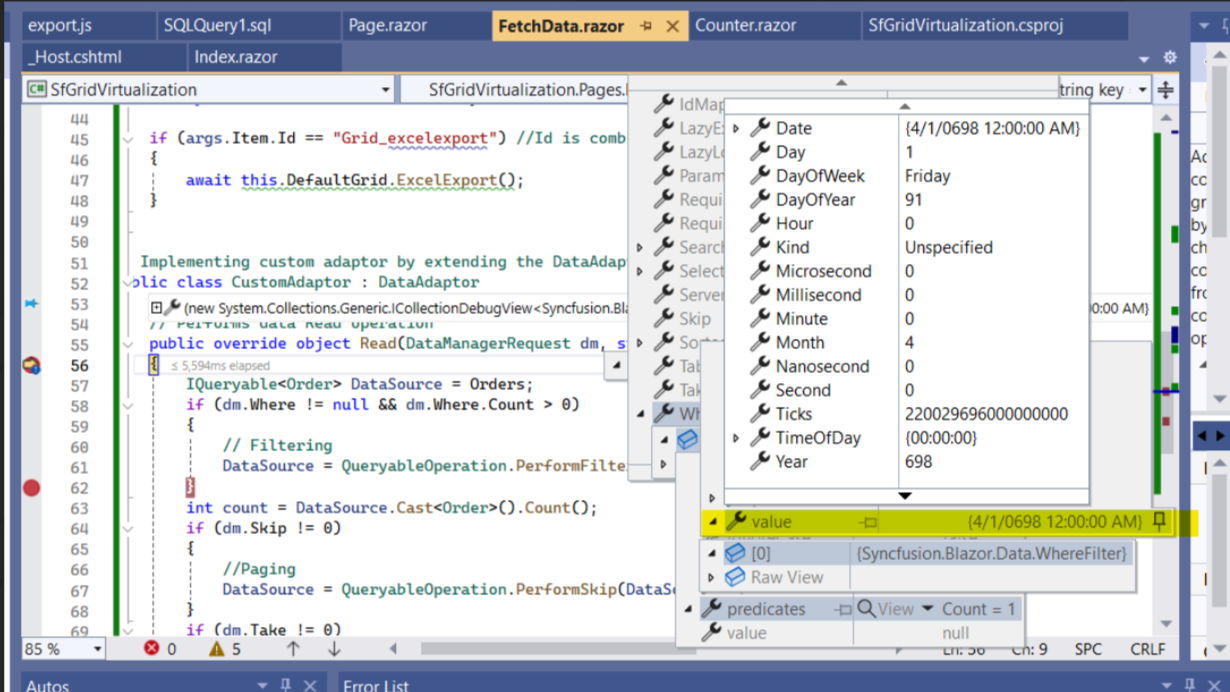Open the predicates View visualizer magnifier
Viewport: 1230px width, 692px height.
[x=867, y=609]
